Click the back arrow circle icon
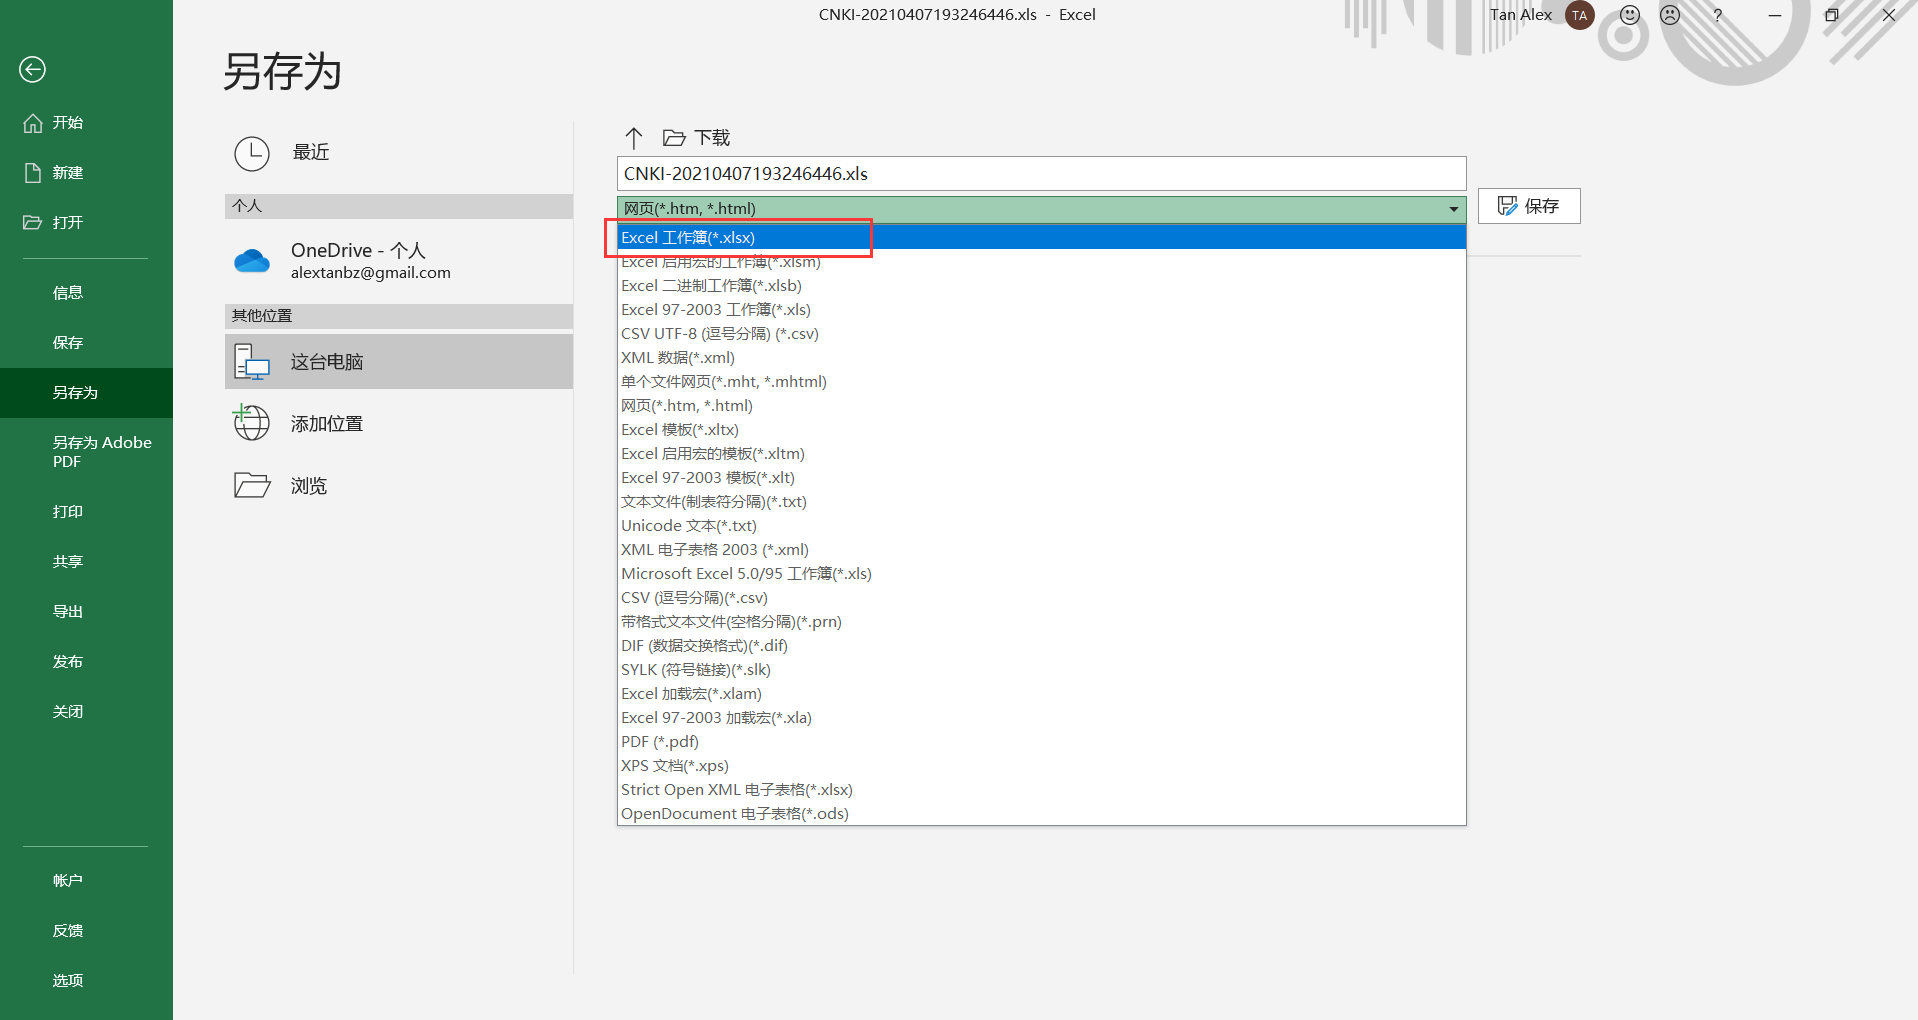This screenshot has width=1918, height=1020. [32, 69]
